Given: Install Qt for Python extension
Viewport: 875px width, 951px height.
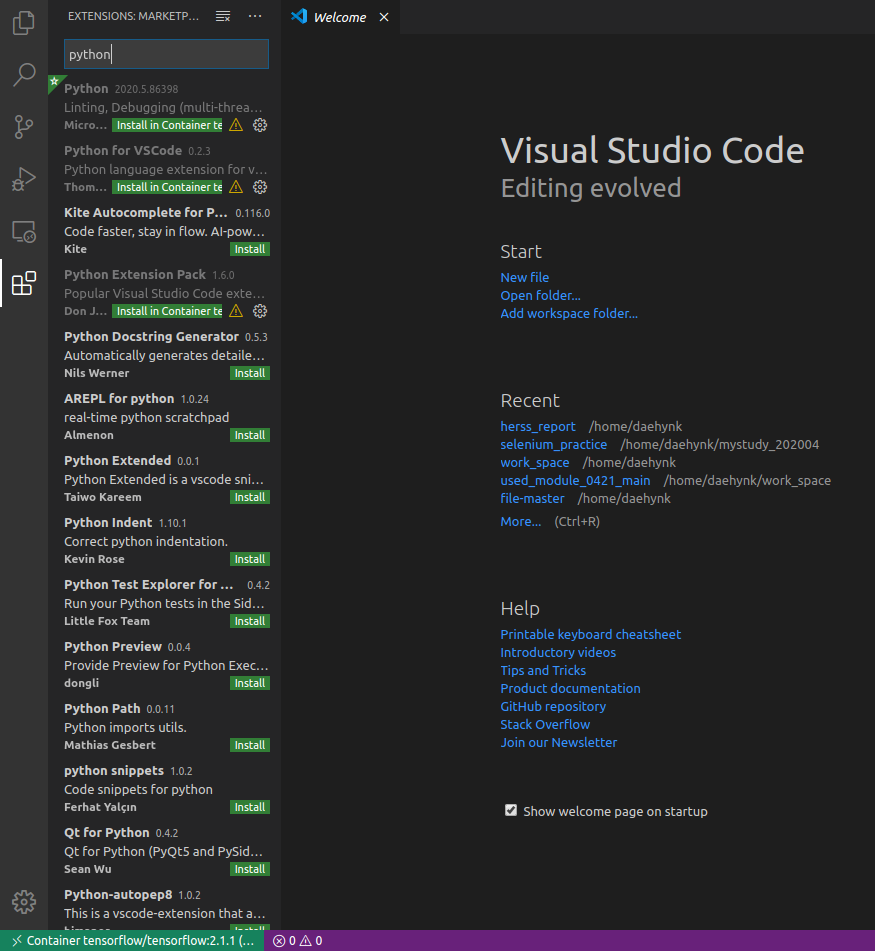Looking at the screenshot, I should (x=250, y=869).
